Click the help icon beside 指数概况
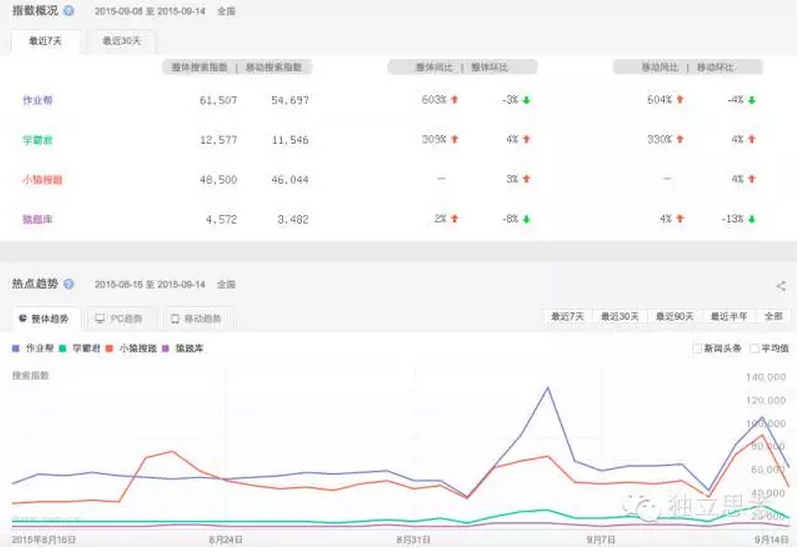 coord(68,11)
